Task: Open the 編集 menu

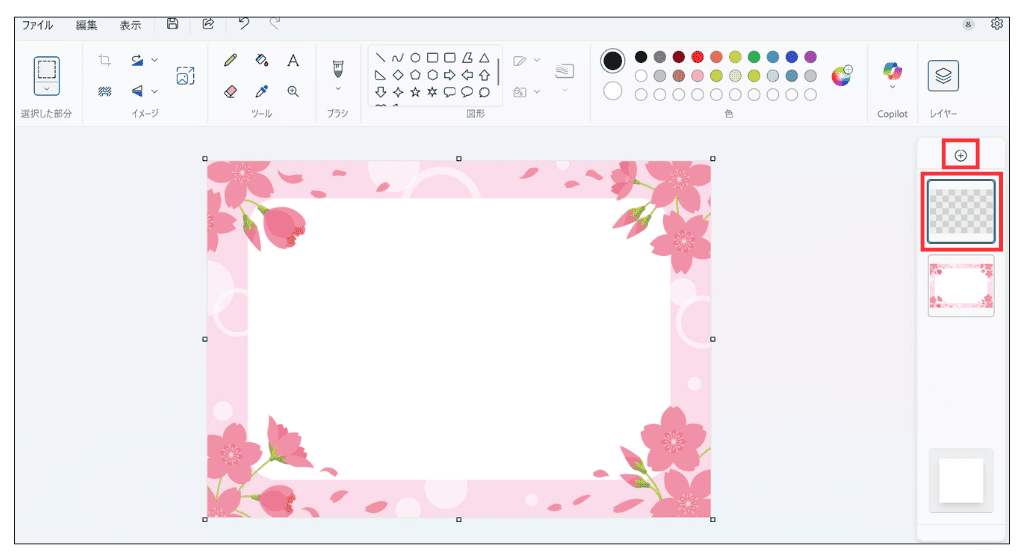Action: click(x=86, y=25)
